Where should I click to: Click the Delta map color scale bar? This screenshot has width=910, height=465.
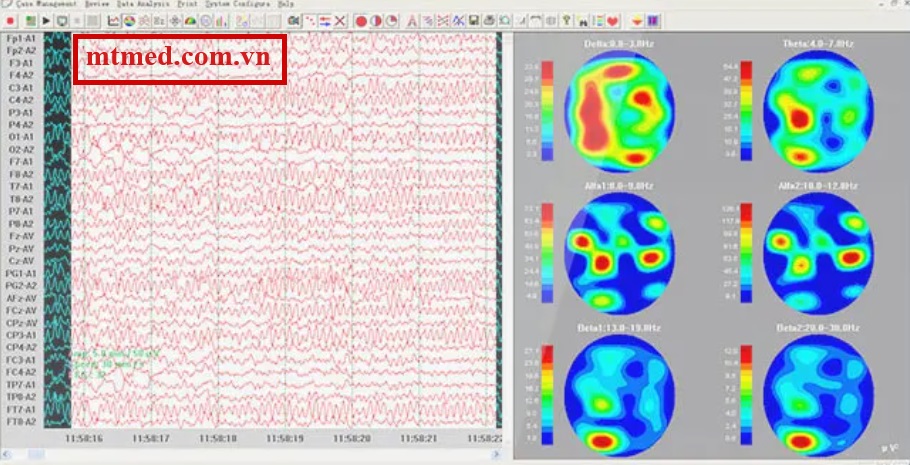[547, 110]
